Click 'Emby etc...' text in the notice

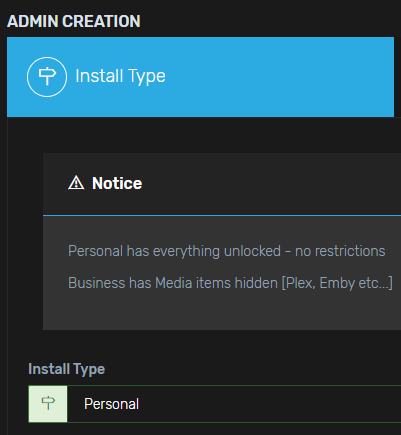click(356, 283)
